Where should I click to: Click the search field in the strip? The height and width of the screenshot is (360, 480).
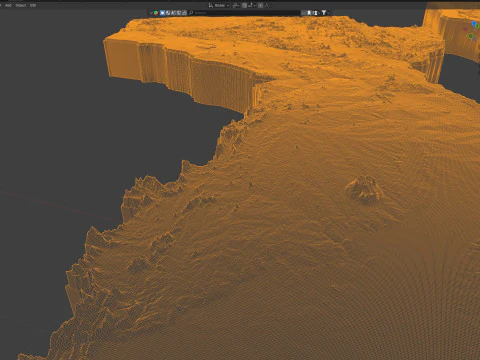coord(245,13)
